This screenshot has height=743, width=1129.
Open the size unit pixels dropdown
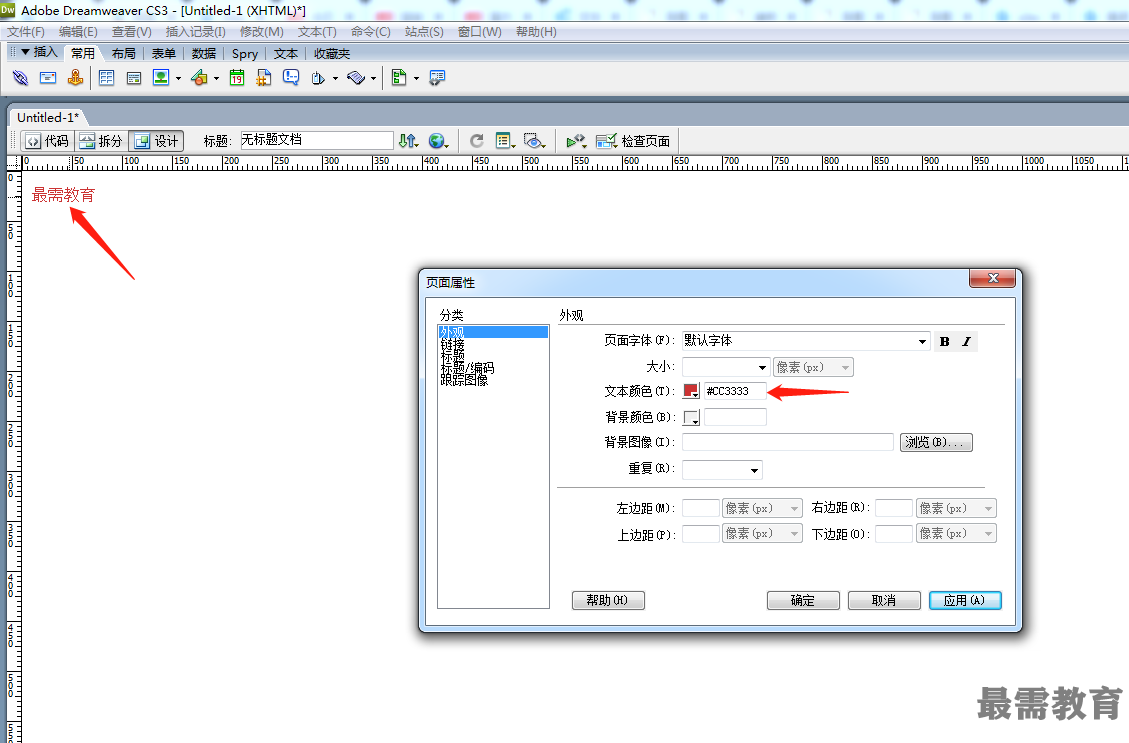click(813, 367)
